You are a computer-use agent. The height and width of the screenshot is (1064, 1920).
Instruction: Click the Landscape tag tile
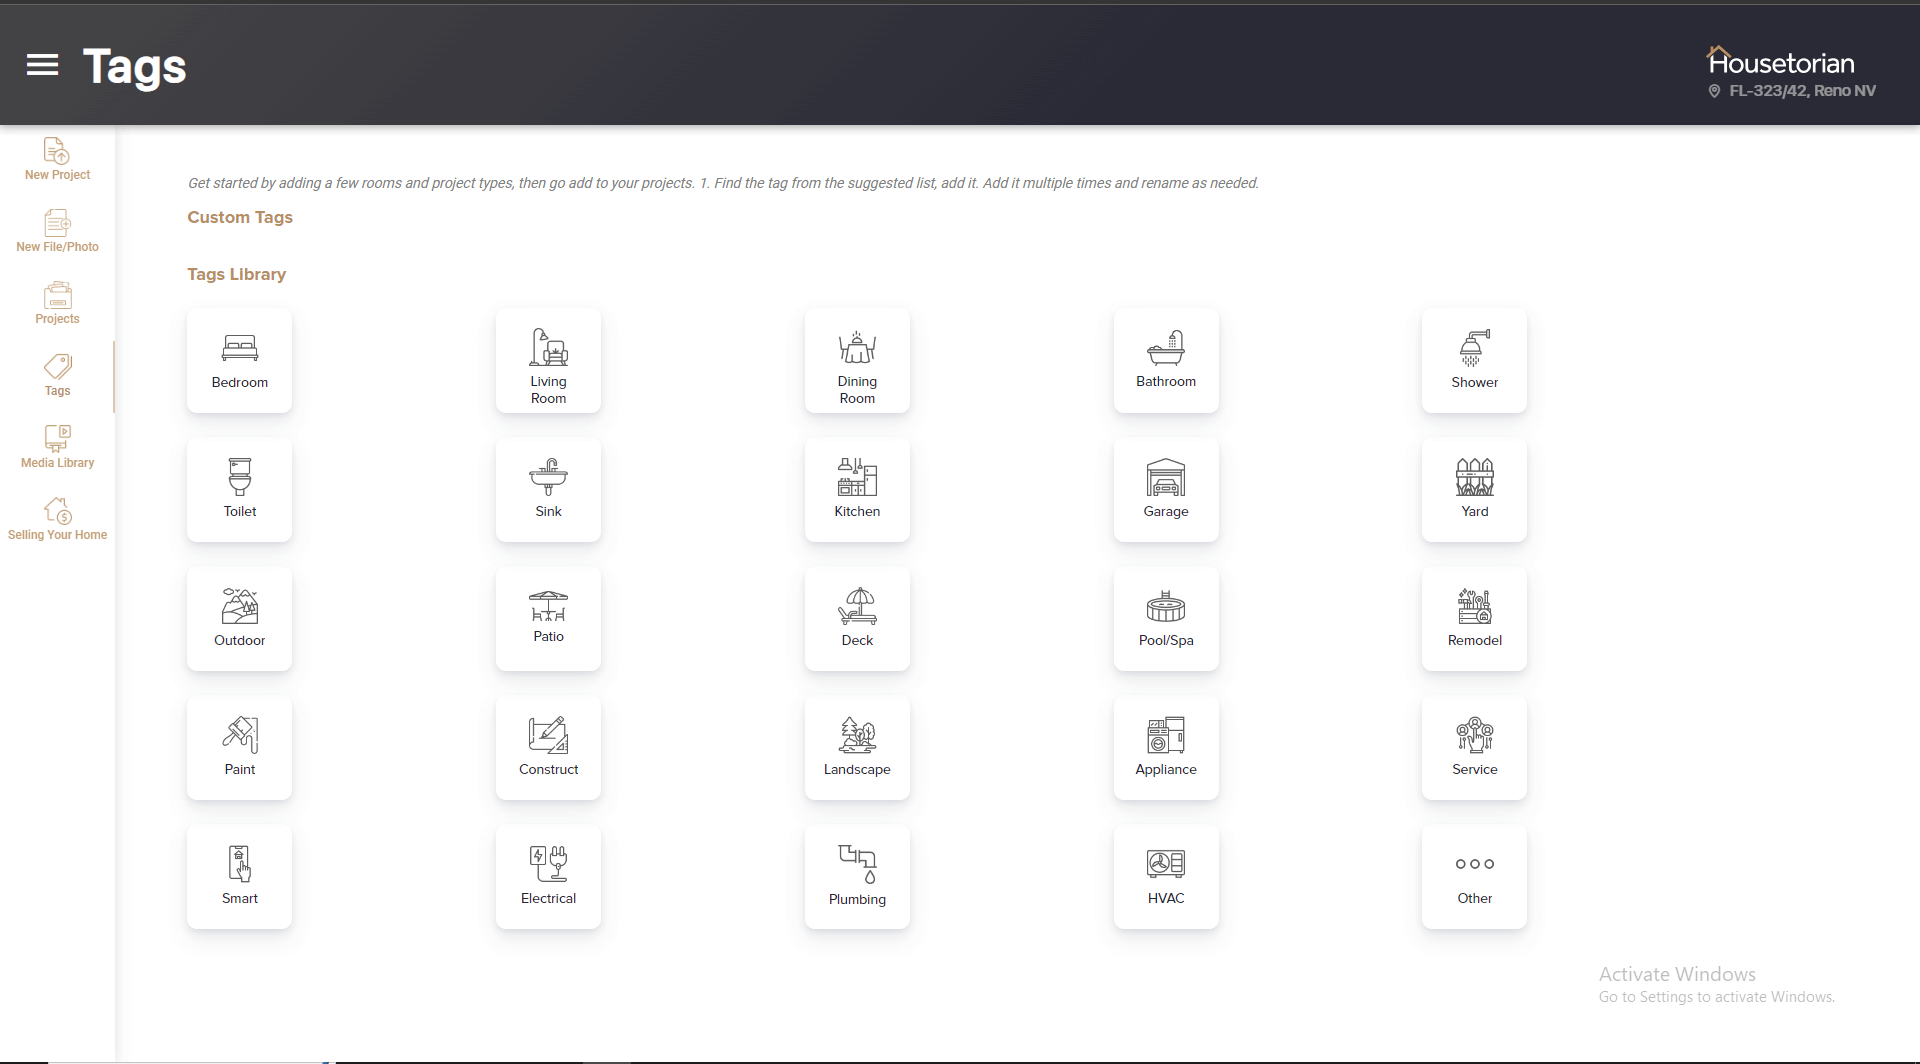coord(857,747)
